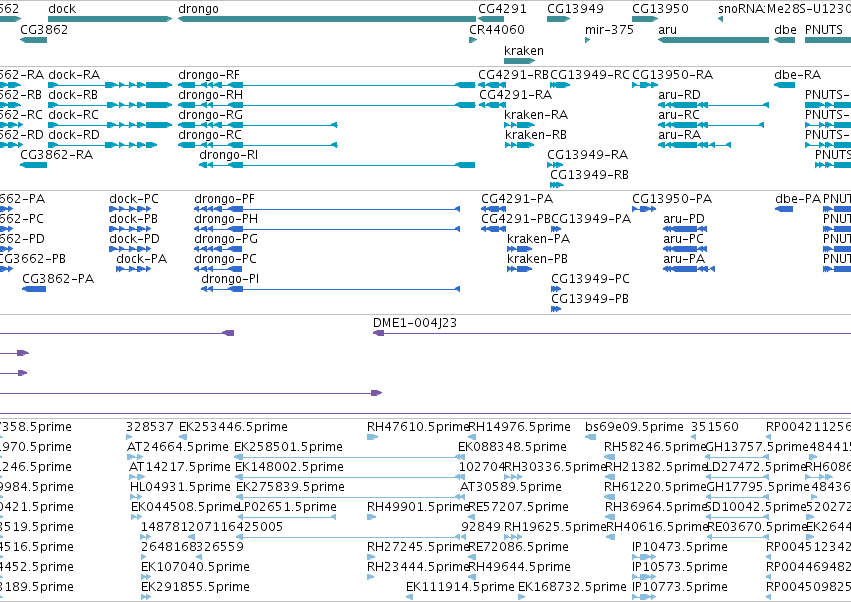851x602 pixels.
Task: Select the aru-RC transcript
Action: [x=711, y=125]
